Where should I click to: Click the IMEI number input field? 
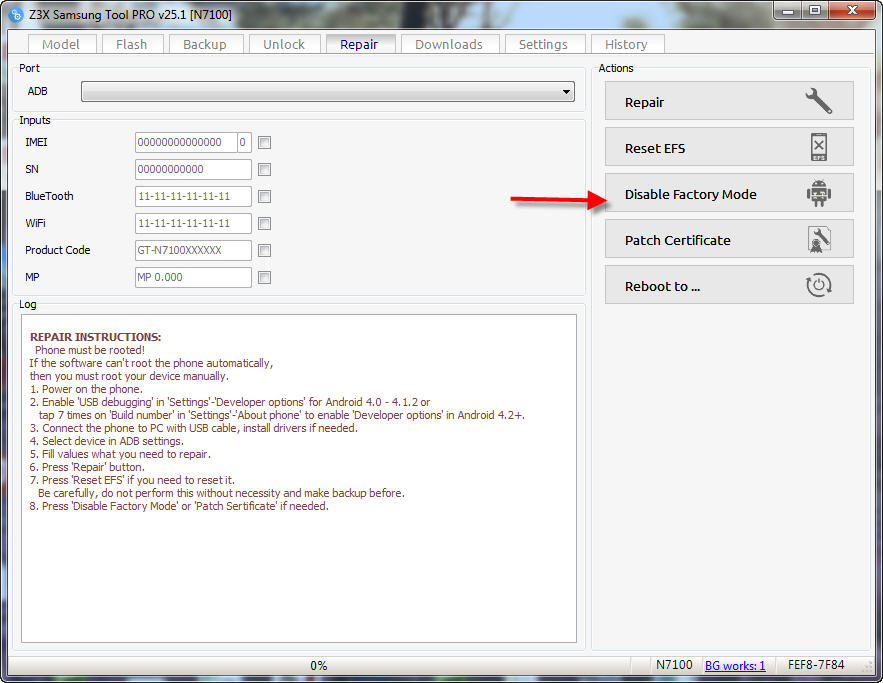[x=186, y=142]
